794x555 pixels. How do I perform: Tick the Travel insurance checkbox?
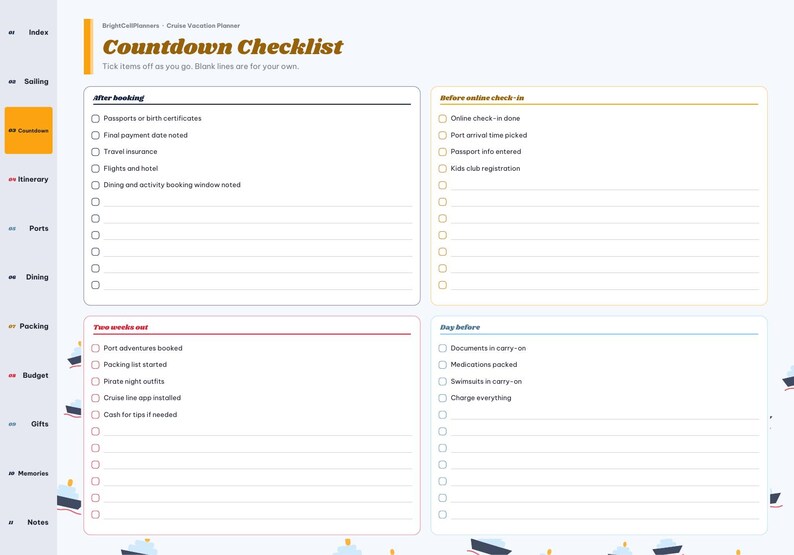(x=95, y=152)
